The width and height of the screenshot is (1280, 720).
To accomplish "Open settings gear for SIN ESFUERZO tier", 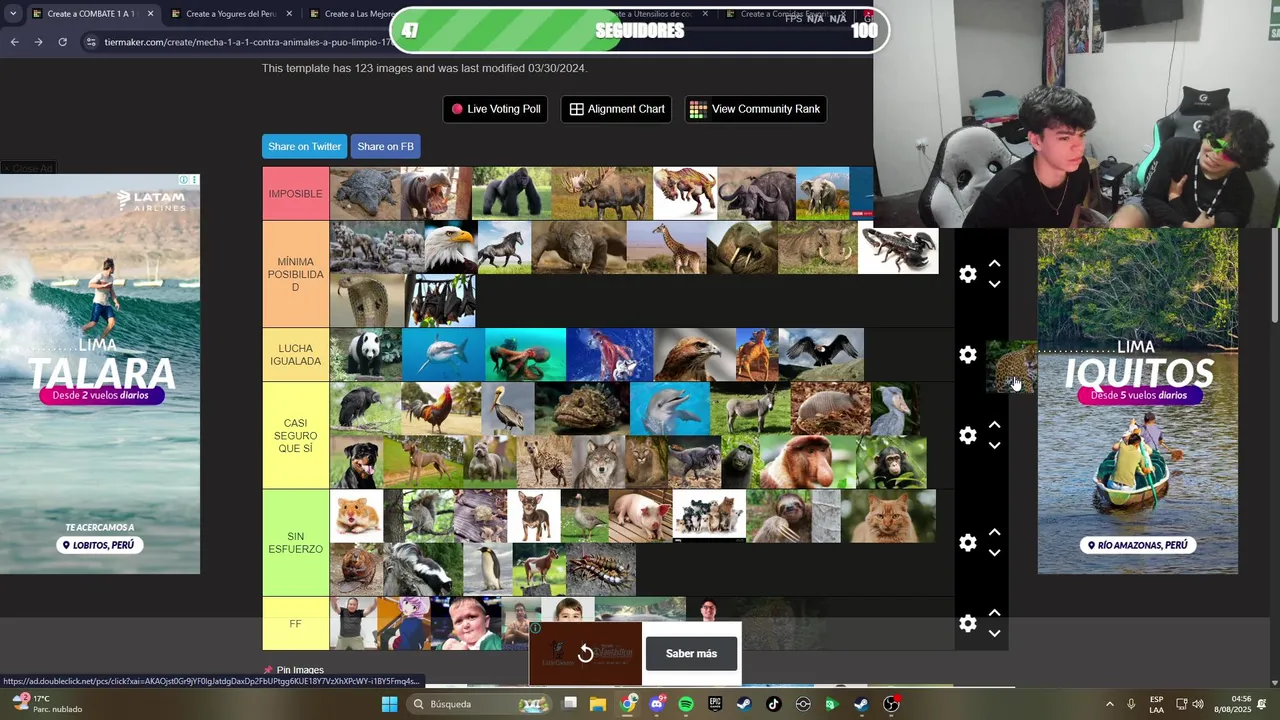I will point(967,542).
